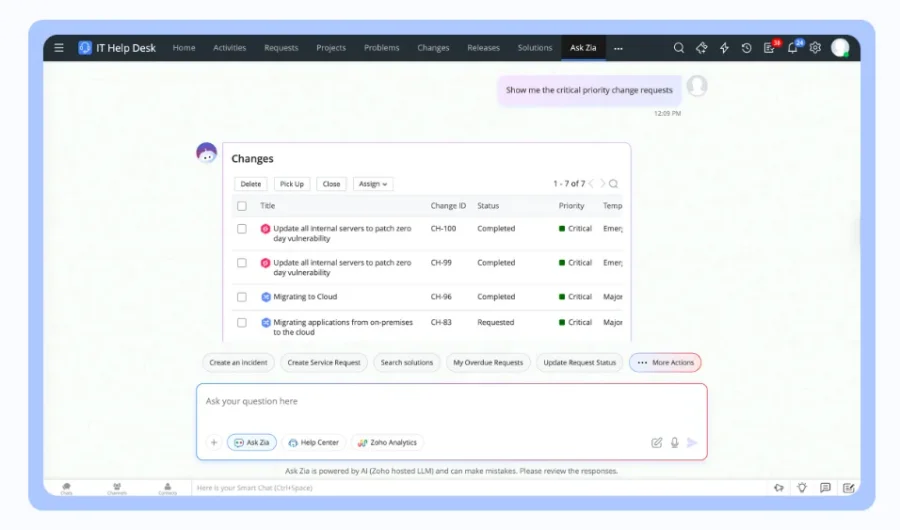Viewport: 900px width, 530px height.
Task: Open the tasks icon with red badge
Action: [770, 48]
